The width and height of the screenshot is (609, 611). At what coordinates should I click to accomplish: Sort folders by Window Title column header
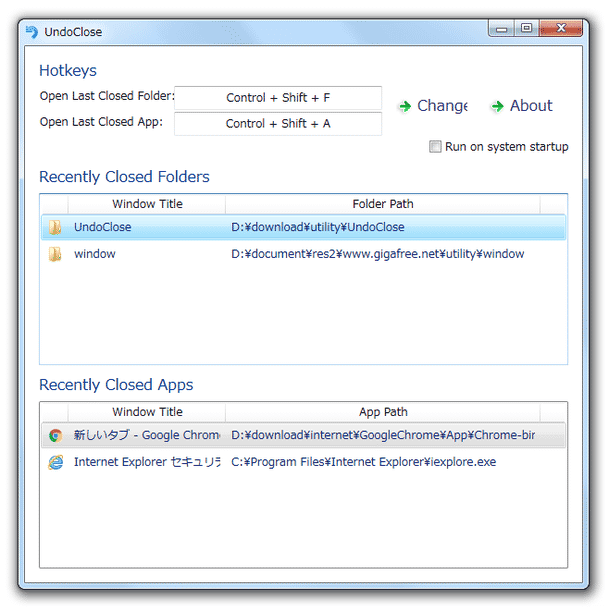point(147,204)
